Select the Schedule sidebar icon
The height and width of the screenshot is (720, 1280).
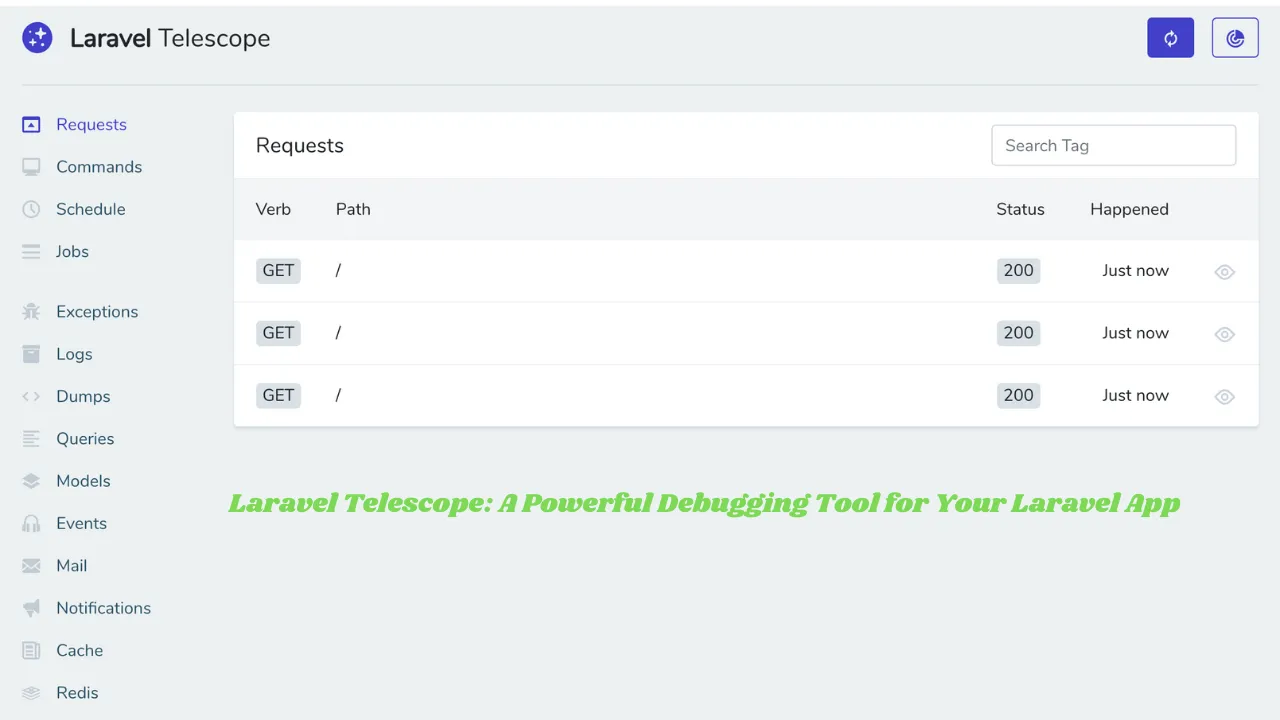[x=30, y=209]
